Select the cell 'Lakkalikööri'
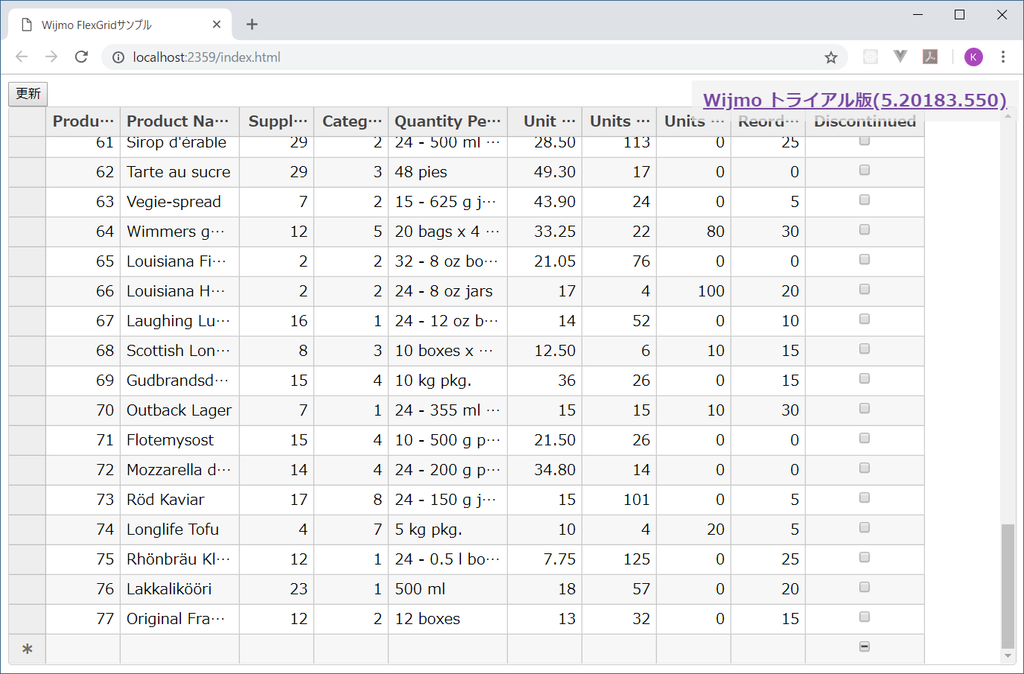1024x674 pixels. [180, 590]
